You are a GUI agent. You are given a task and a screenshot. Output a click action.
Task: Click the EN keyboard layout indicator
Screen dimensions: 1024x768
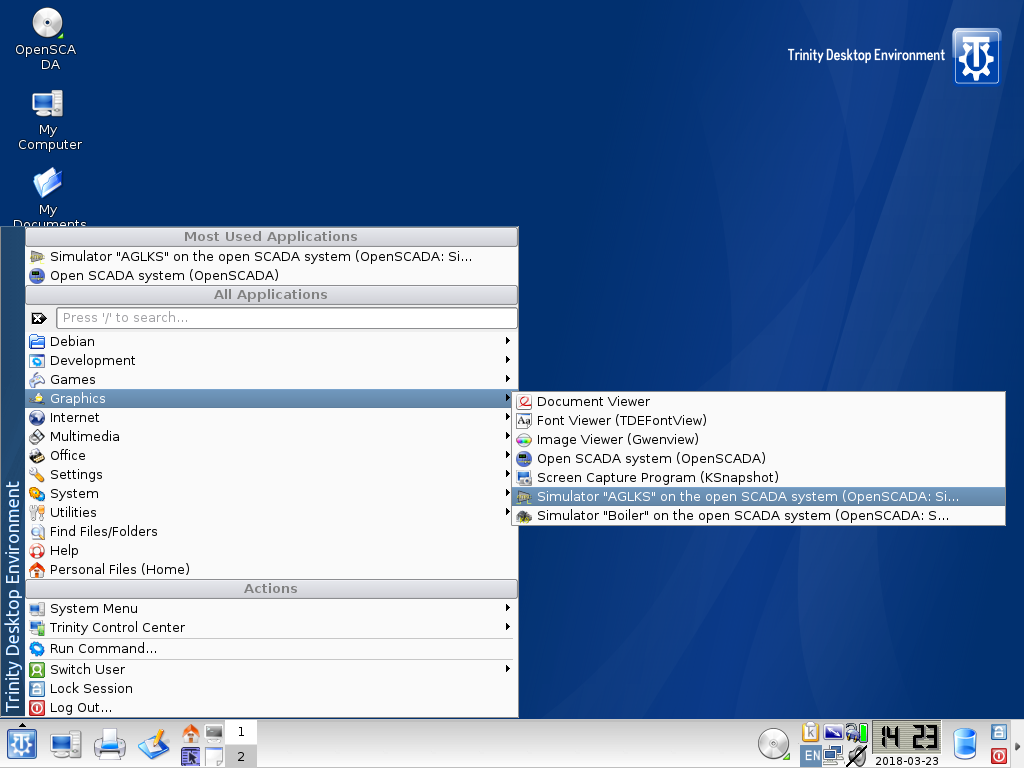point(811,756)
